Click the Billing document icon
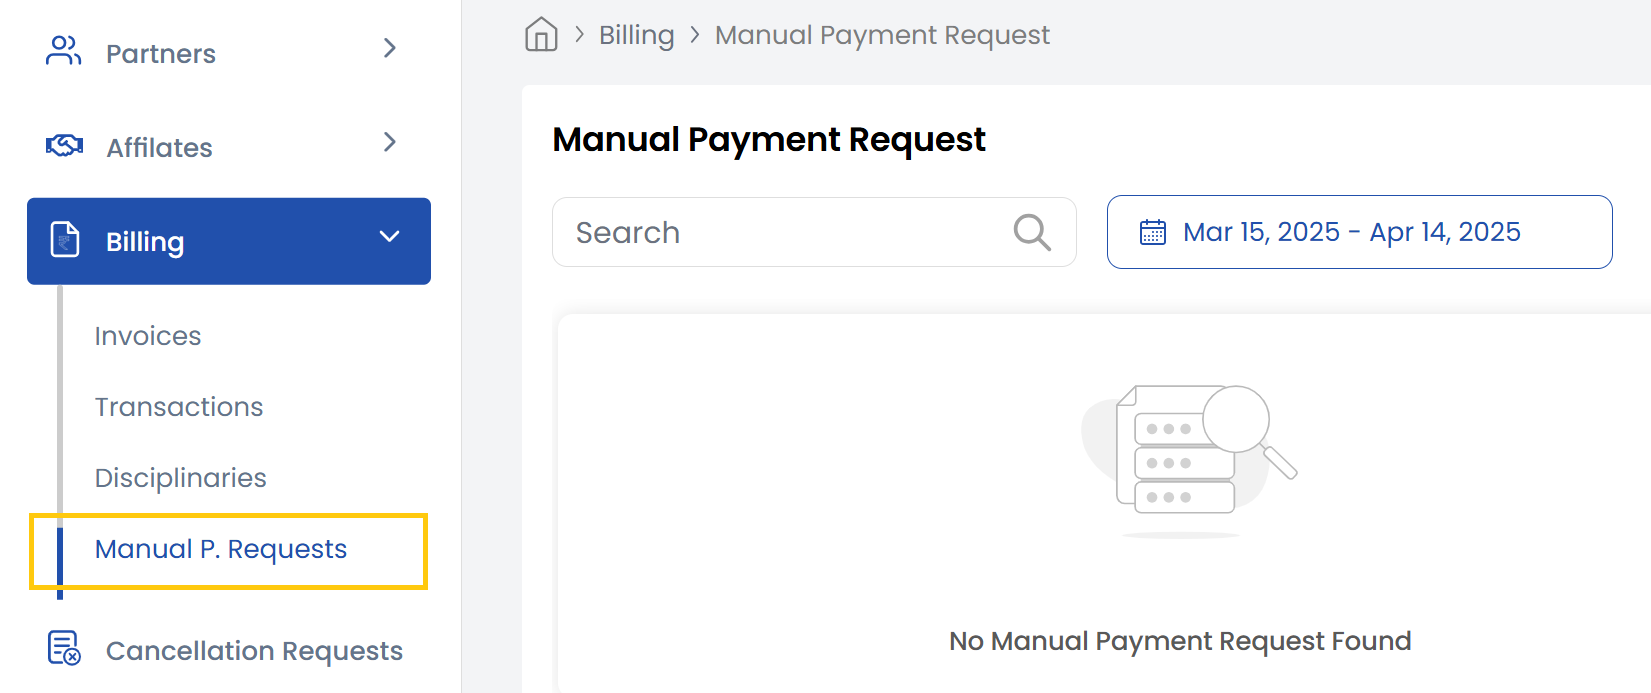 click(x=63, y=240)
